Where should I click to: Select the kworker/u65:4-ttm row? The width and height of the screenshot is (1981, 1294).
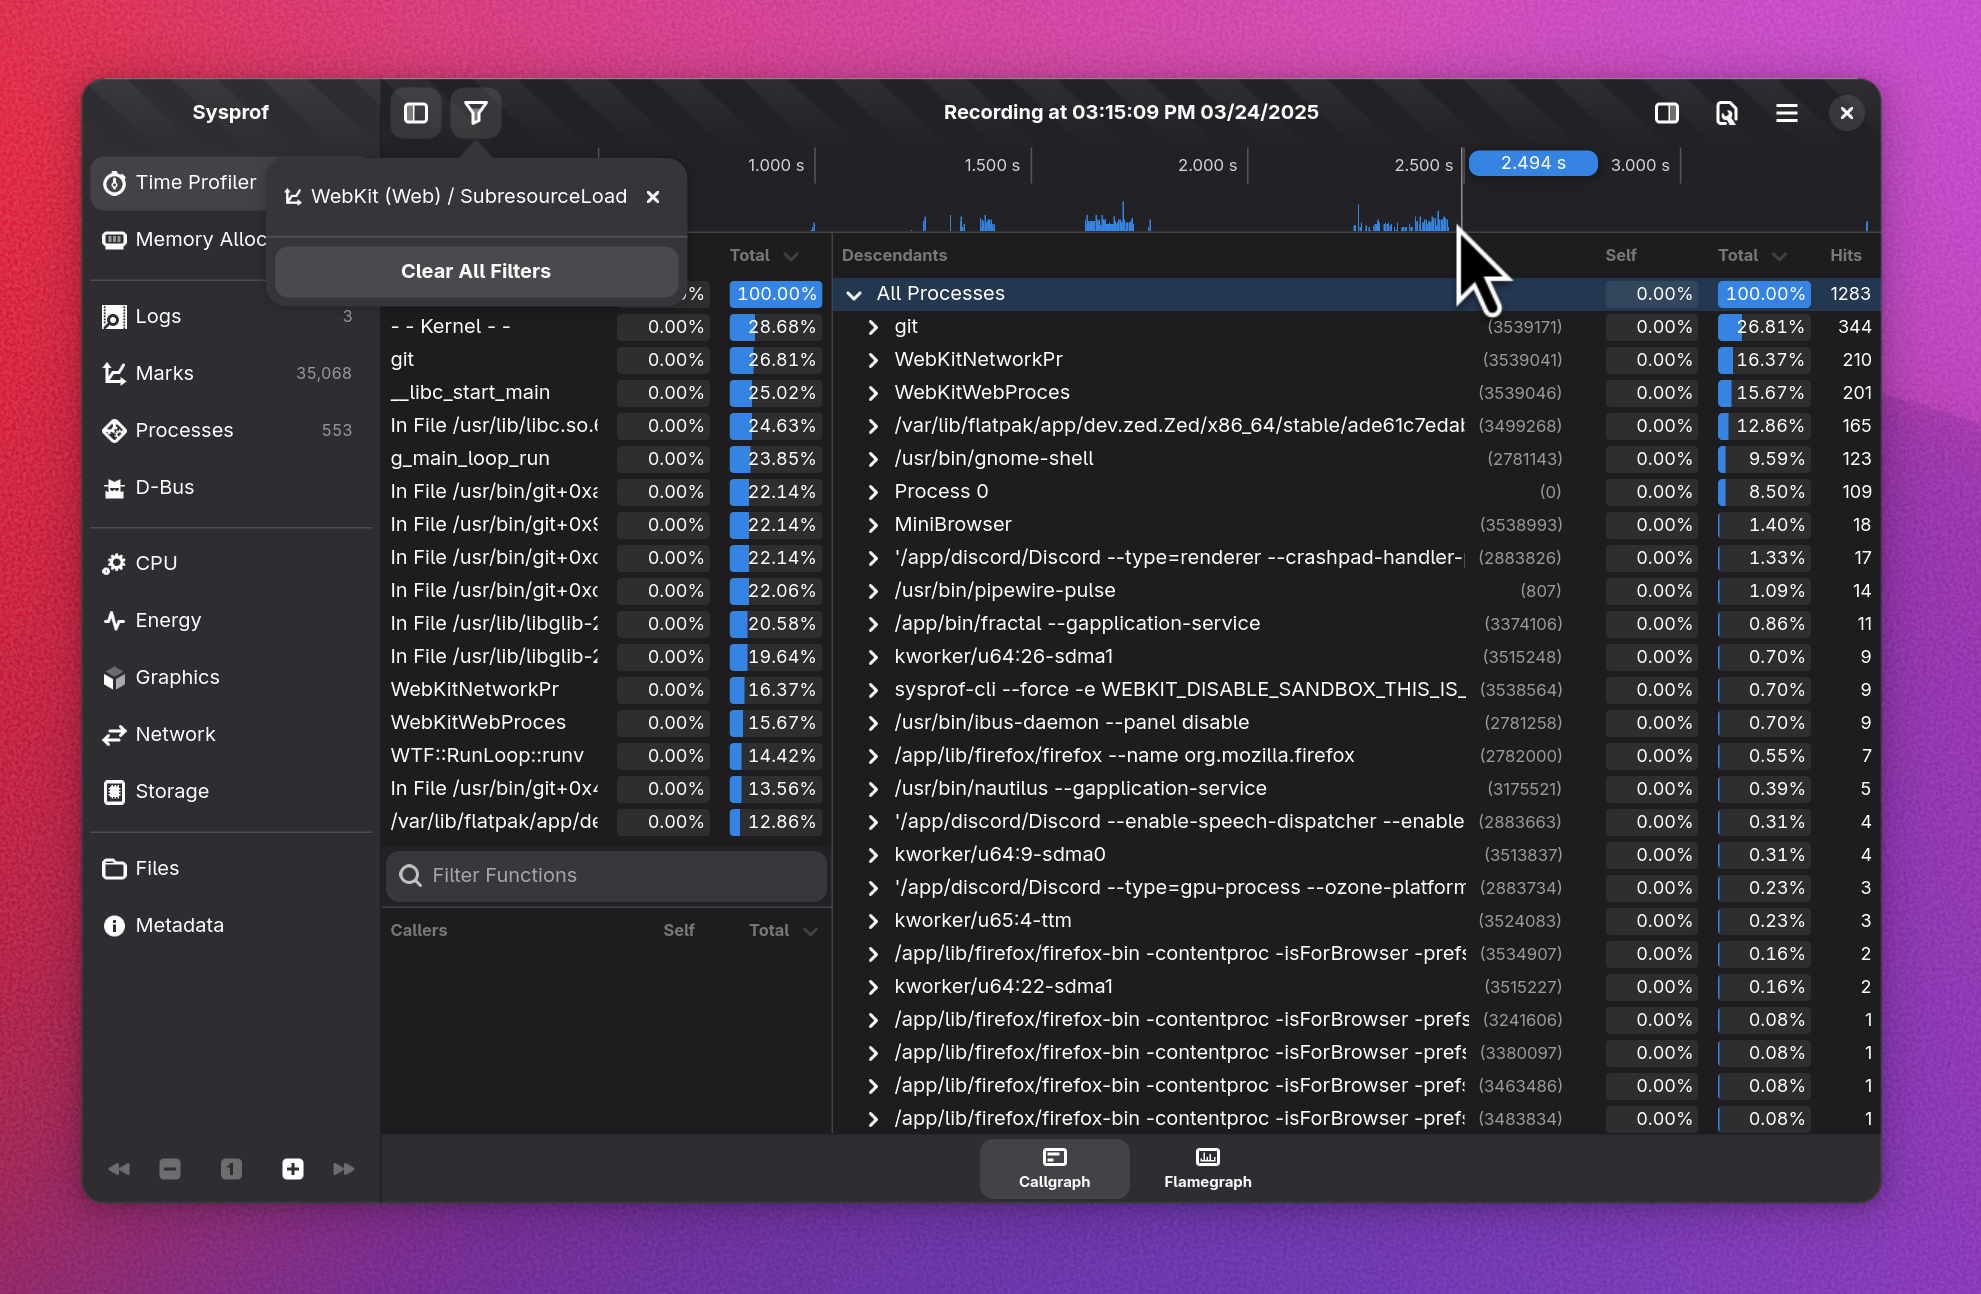tap(1357, 921)
